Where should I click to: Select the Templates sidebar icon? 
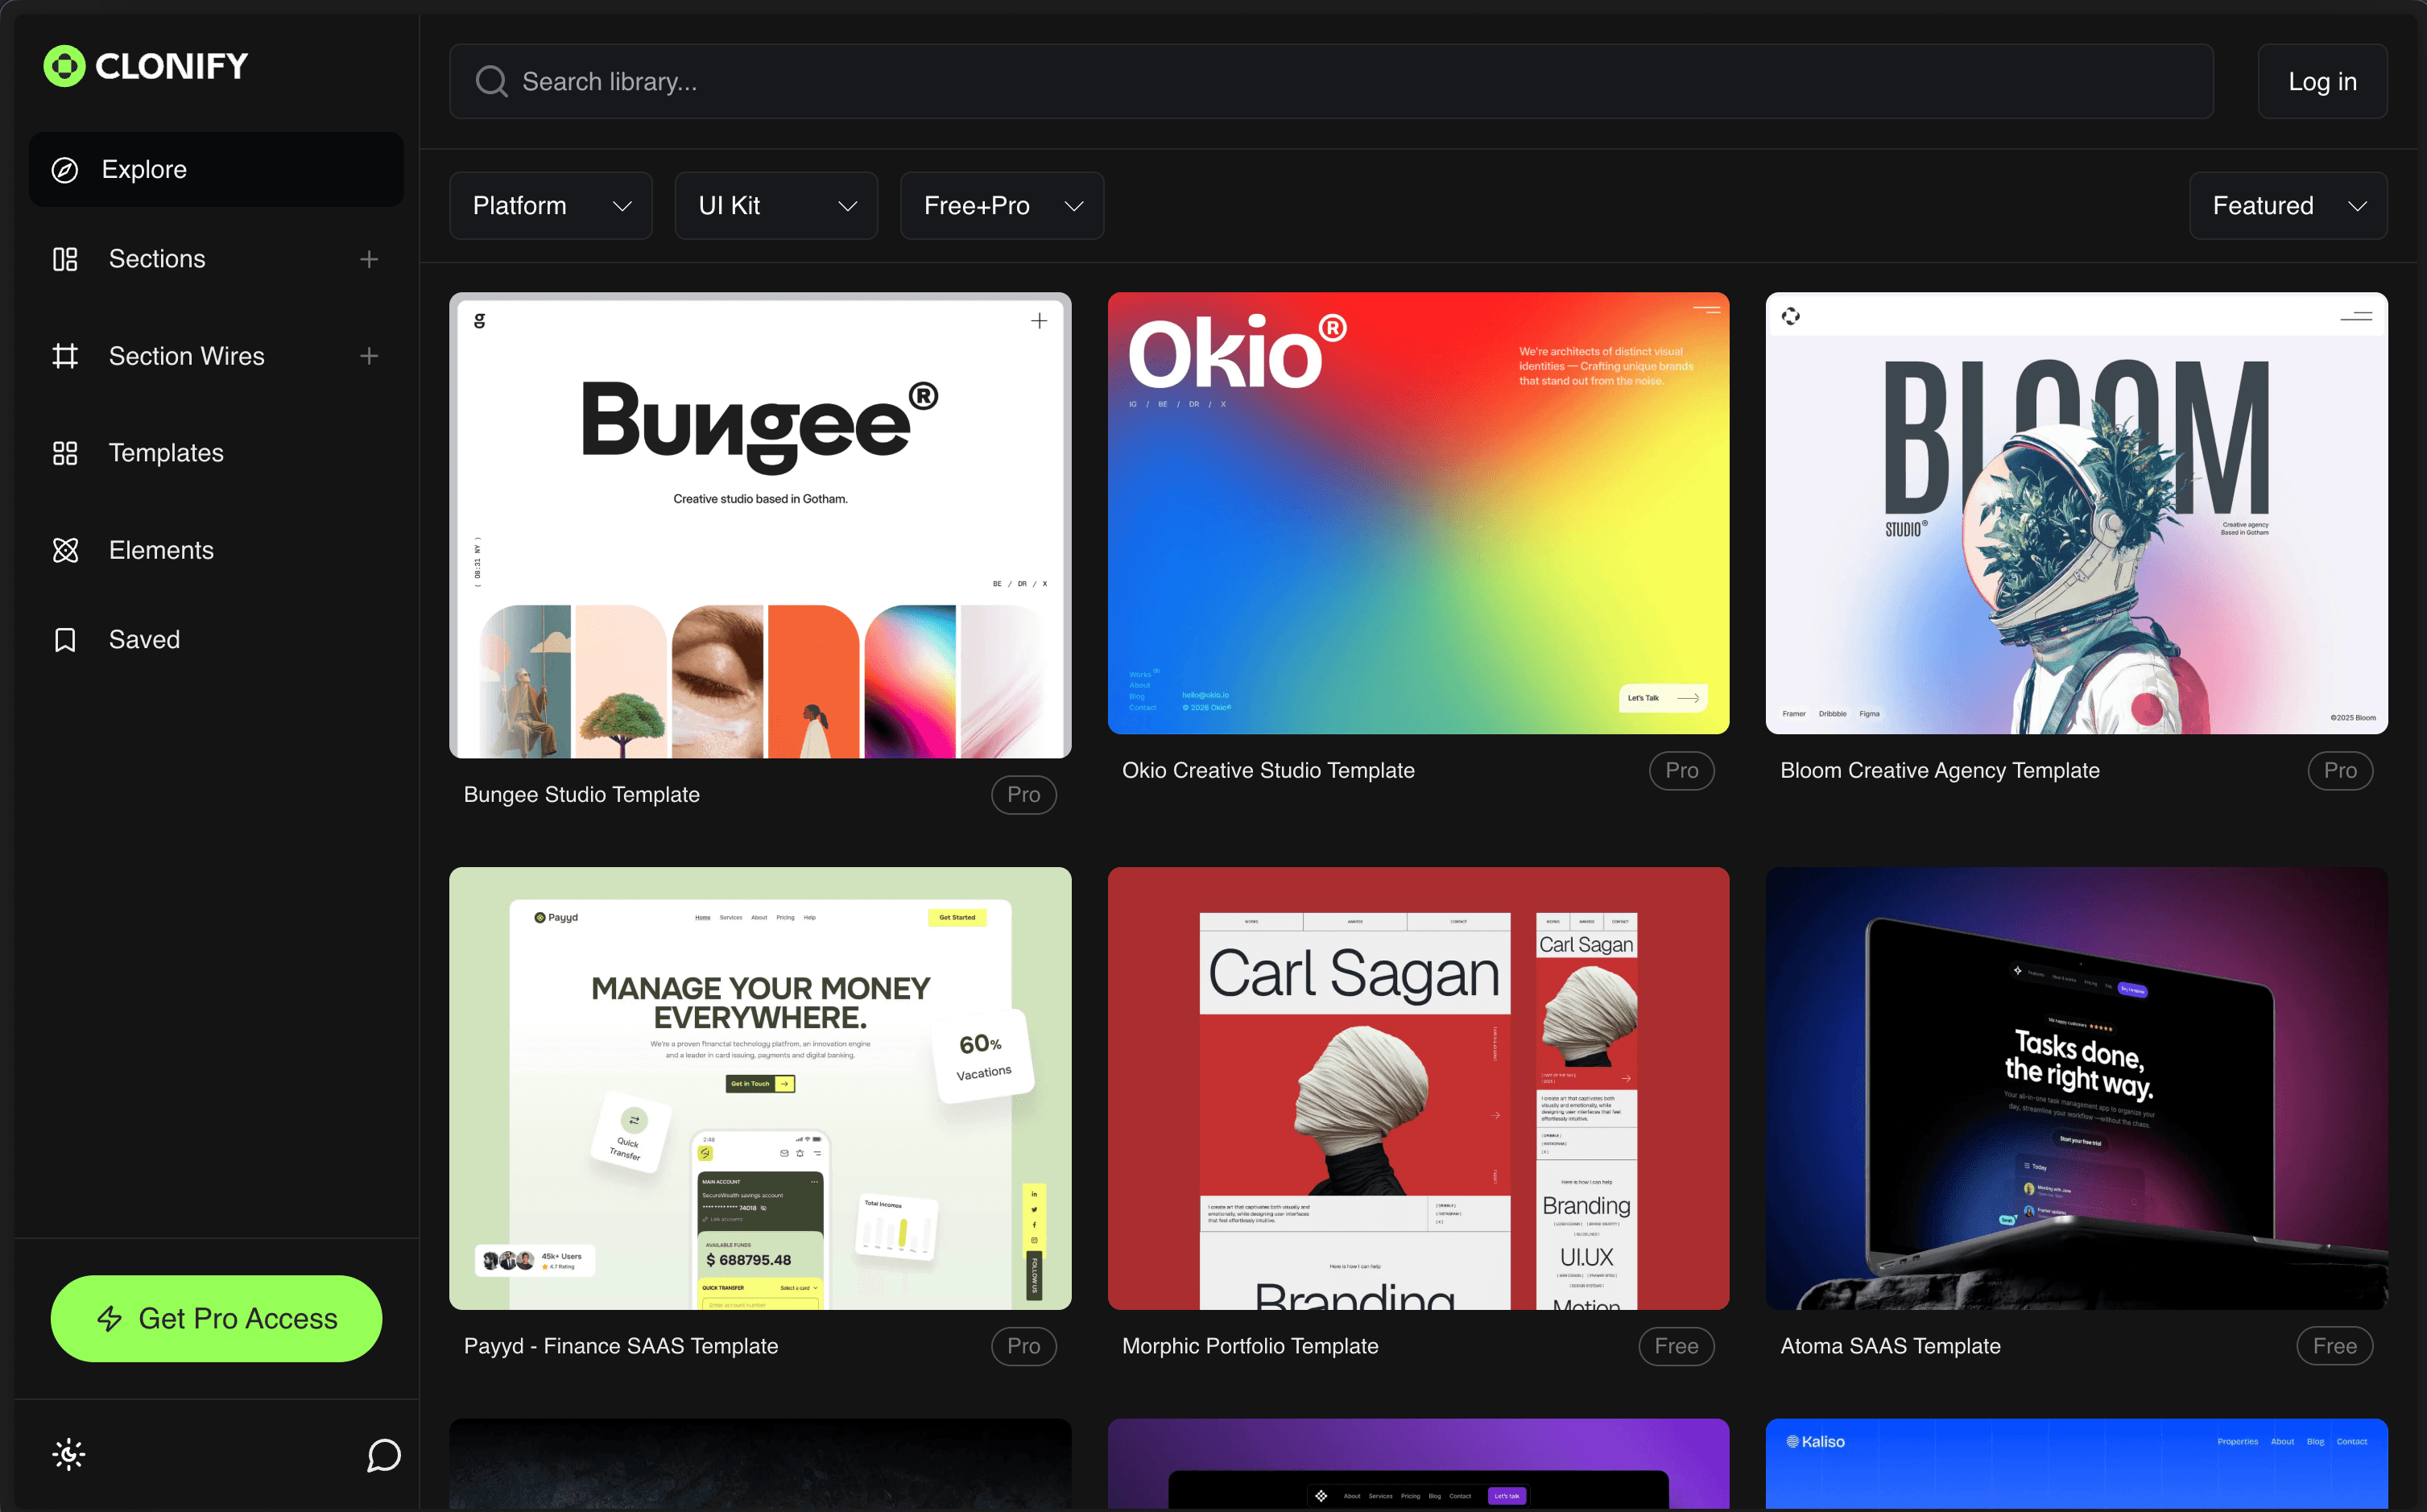(x=65, y=453)
